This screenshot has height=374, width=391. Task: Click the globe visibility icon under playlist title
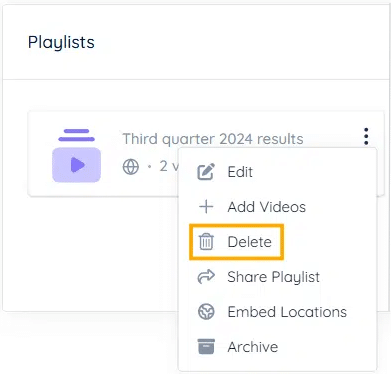tap(131, 166)
